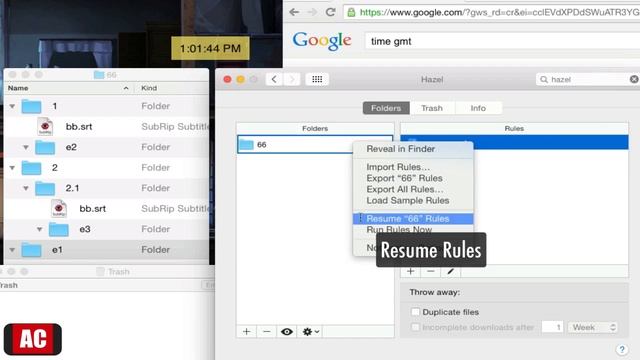The height and width of the screenshot is (360, 640).
Task: Select folder 2 icon in Finder
Action: pos(31,168)
